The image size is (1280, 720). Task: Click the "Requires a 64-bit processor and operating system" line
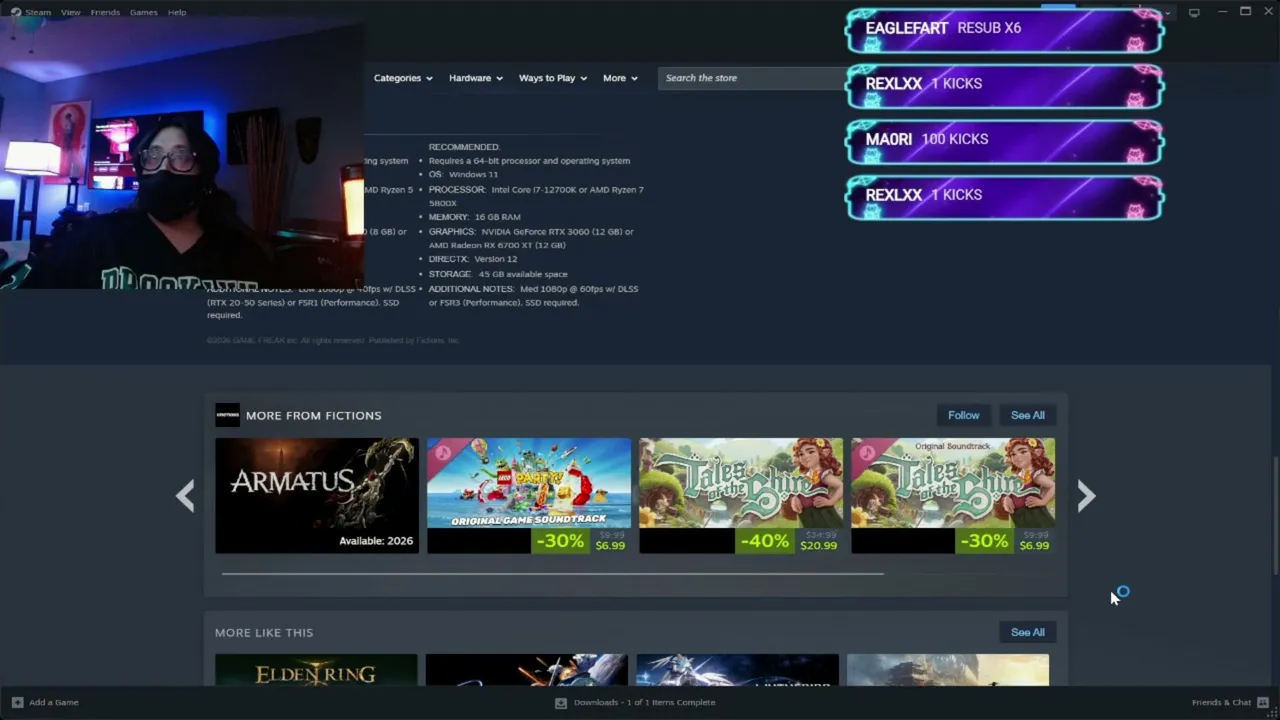[529, 161]
